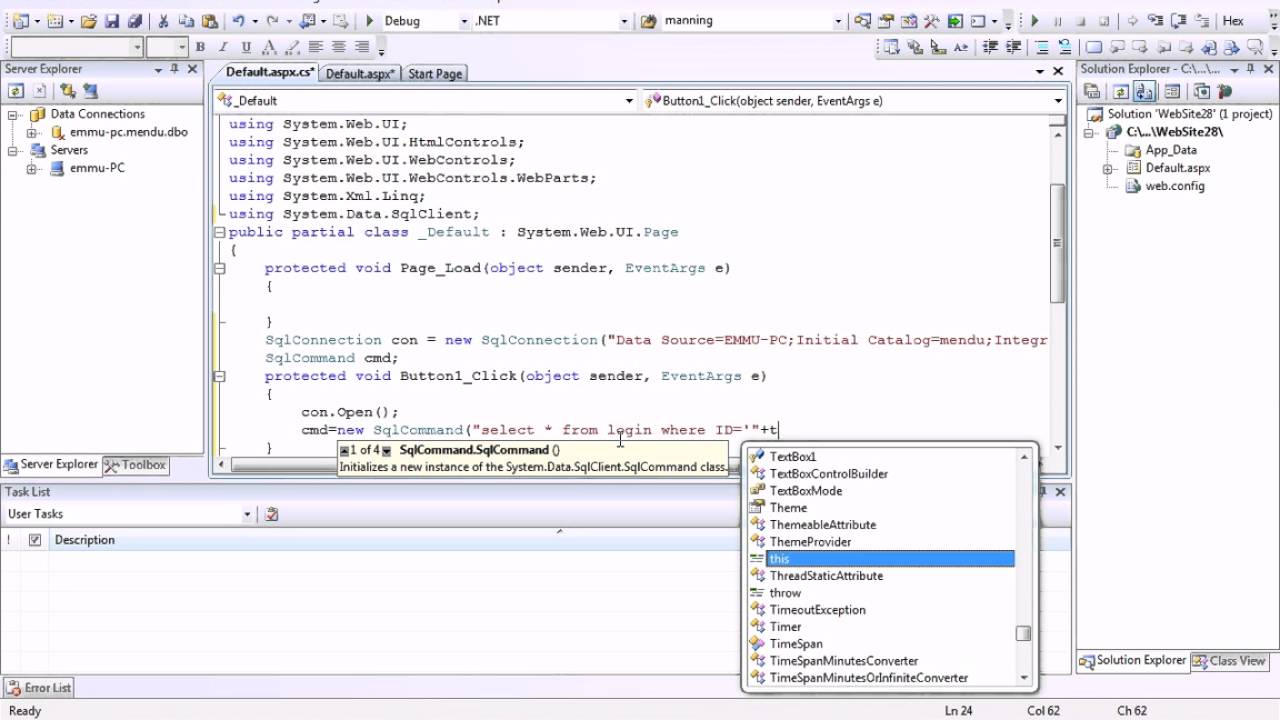Switch to Default.aspx.cs* tab
Image resolution: width=1280 pixels, height=720 pixels.
pyautogui.click(x=270, y=72)
